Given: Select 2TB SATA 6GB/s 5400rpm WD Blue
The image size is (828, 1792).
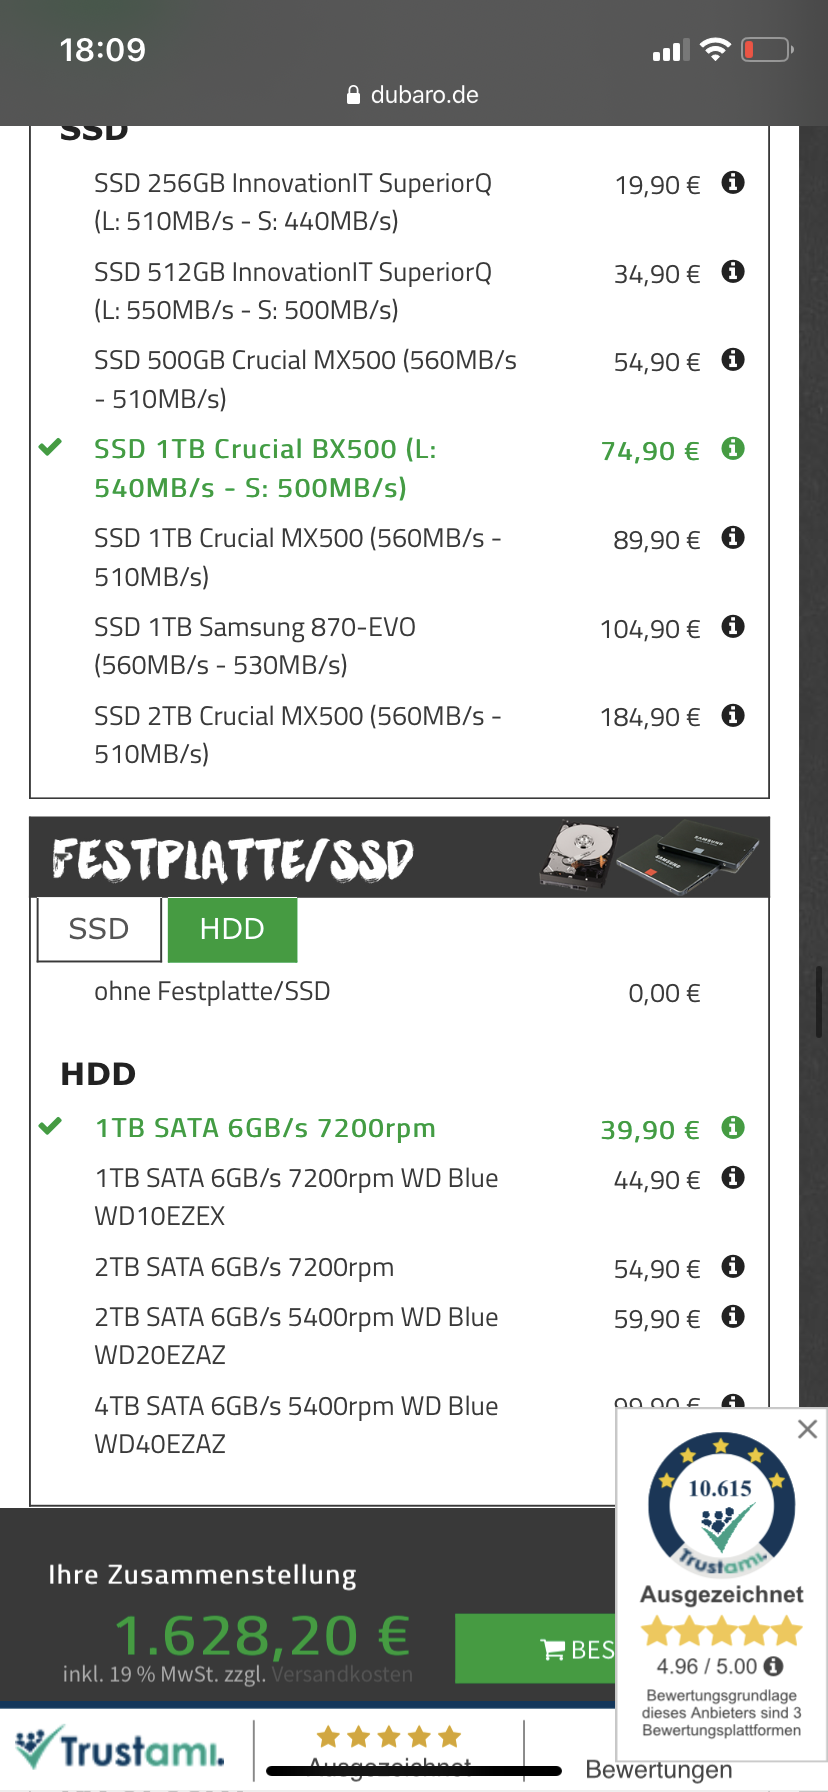Looking at the screenshot, I should pyautogui.click(x=296, y=1335).
